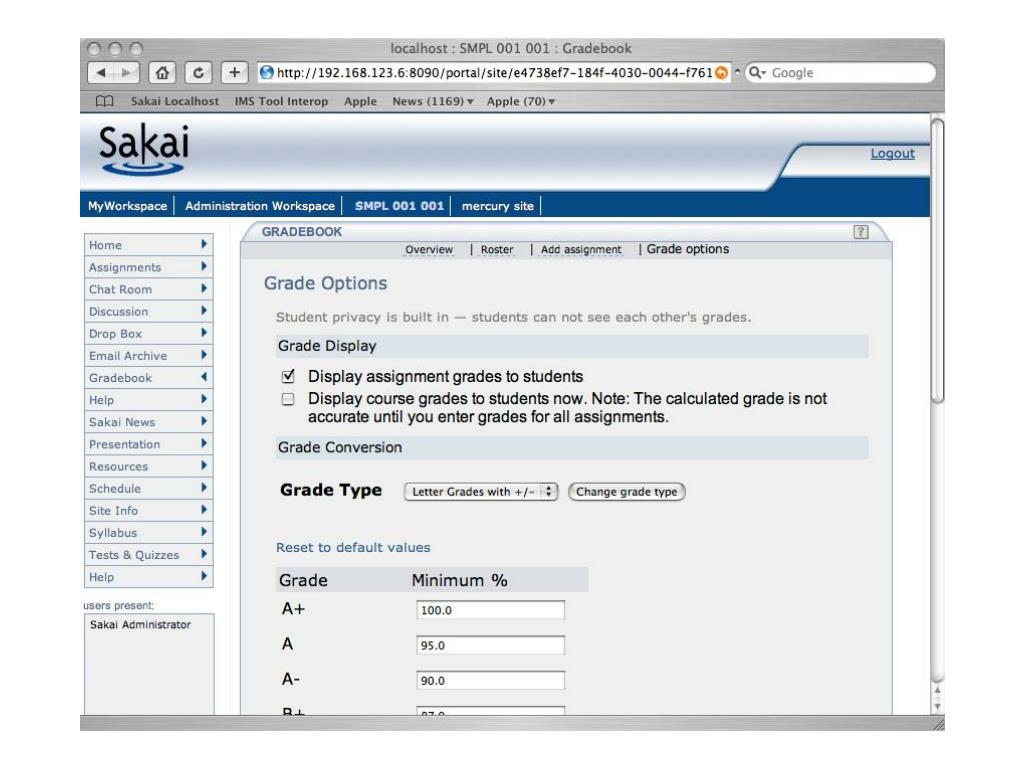Click Reset to default values
The image size is (1024, 768).
pyautogui.click(x=353, y=547)
